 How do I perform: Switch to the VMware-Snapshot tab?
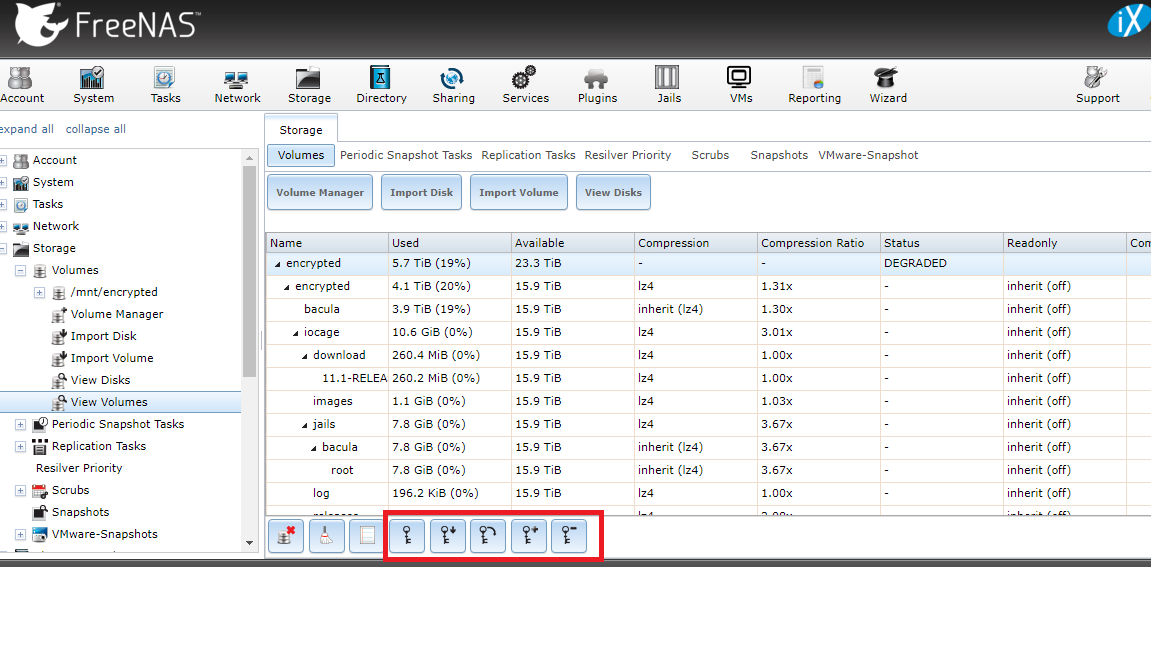pyautogui.click(x=868, y=155)
